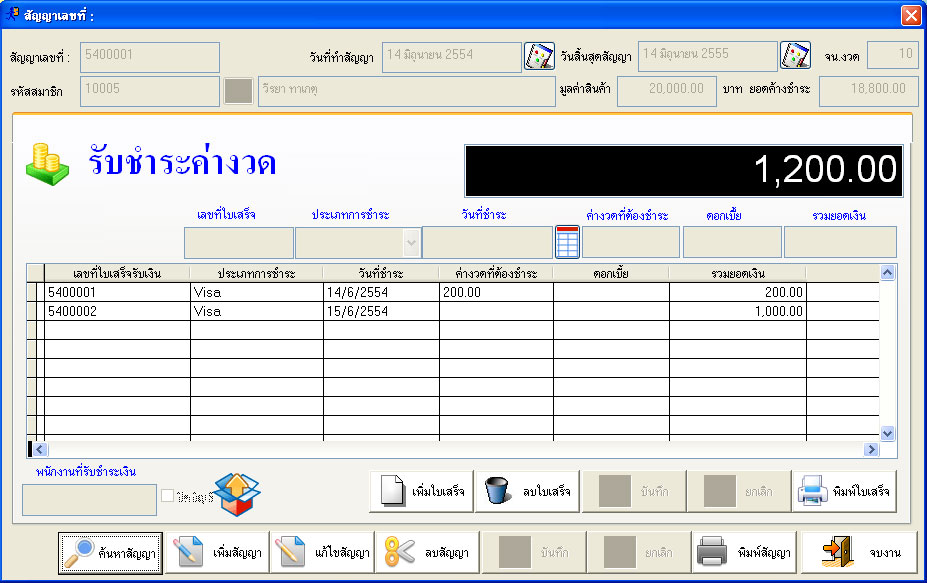The image size is (927, 583).
Task: Click the เลขที่ใบเสร็จ receipt number input field
Action: click(239, 242)
